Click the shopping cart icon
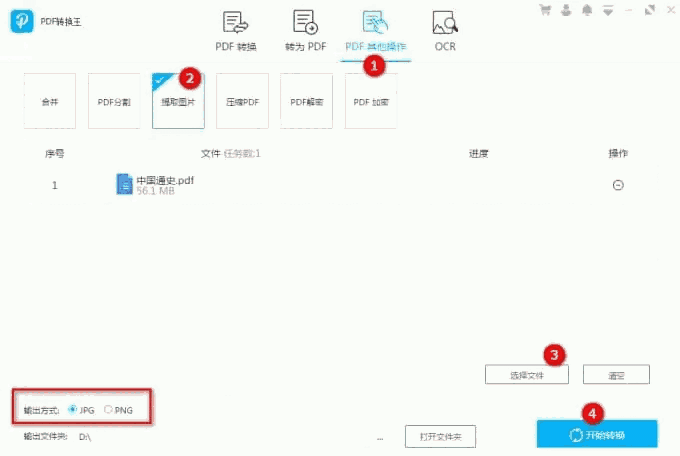 [x=545, y=10]
